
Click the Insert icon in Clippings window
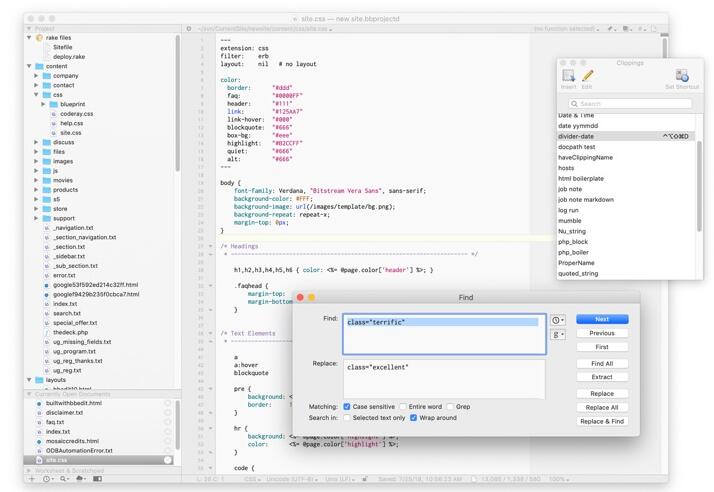pyautogui.click(x=568, y=76)
